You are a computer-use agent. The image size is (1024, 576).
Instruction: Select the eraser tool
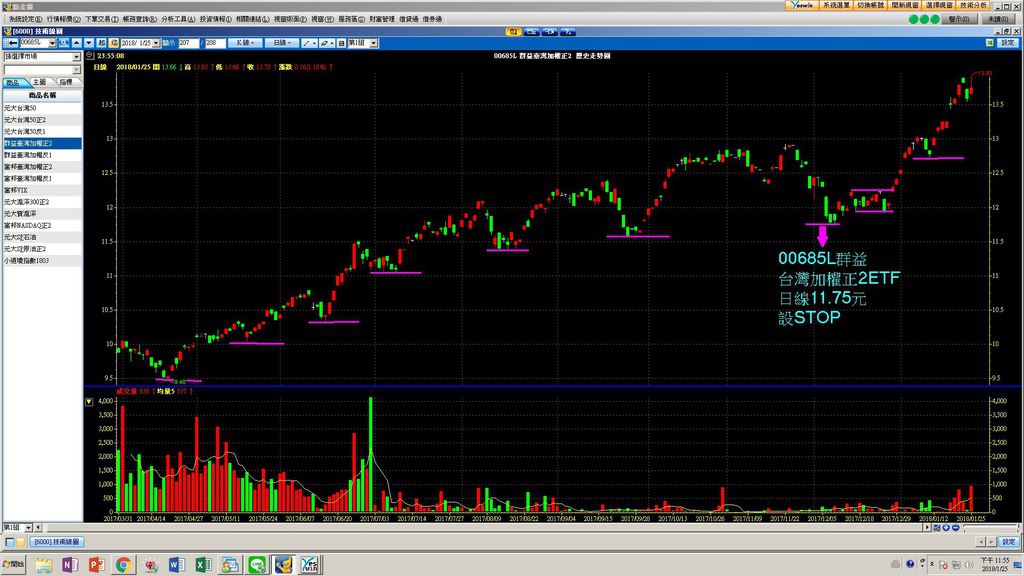click(324, 43)
